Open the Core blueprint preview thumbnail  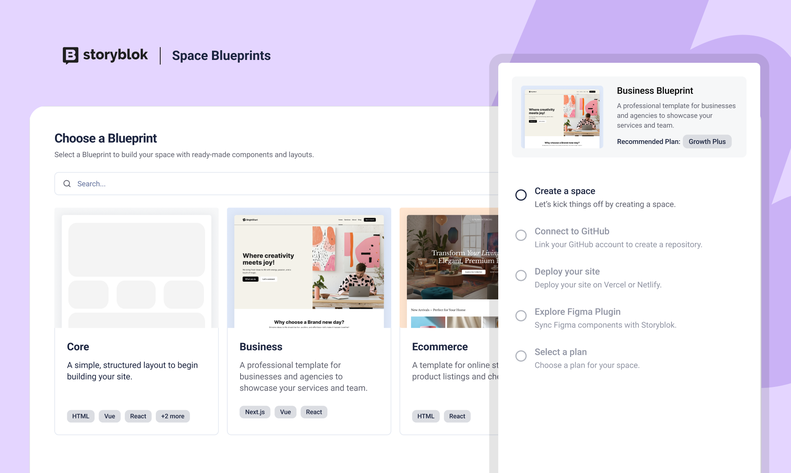coord(136,268)
